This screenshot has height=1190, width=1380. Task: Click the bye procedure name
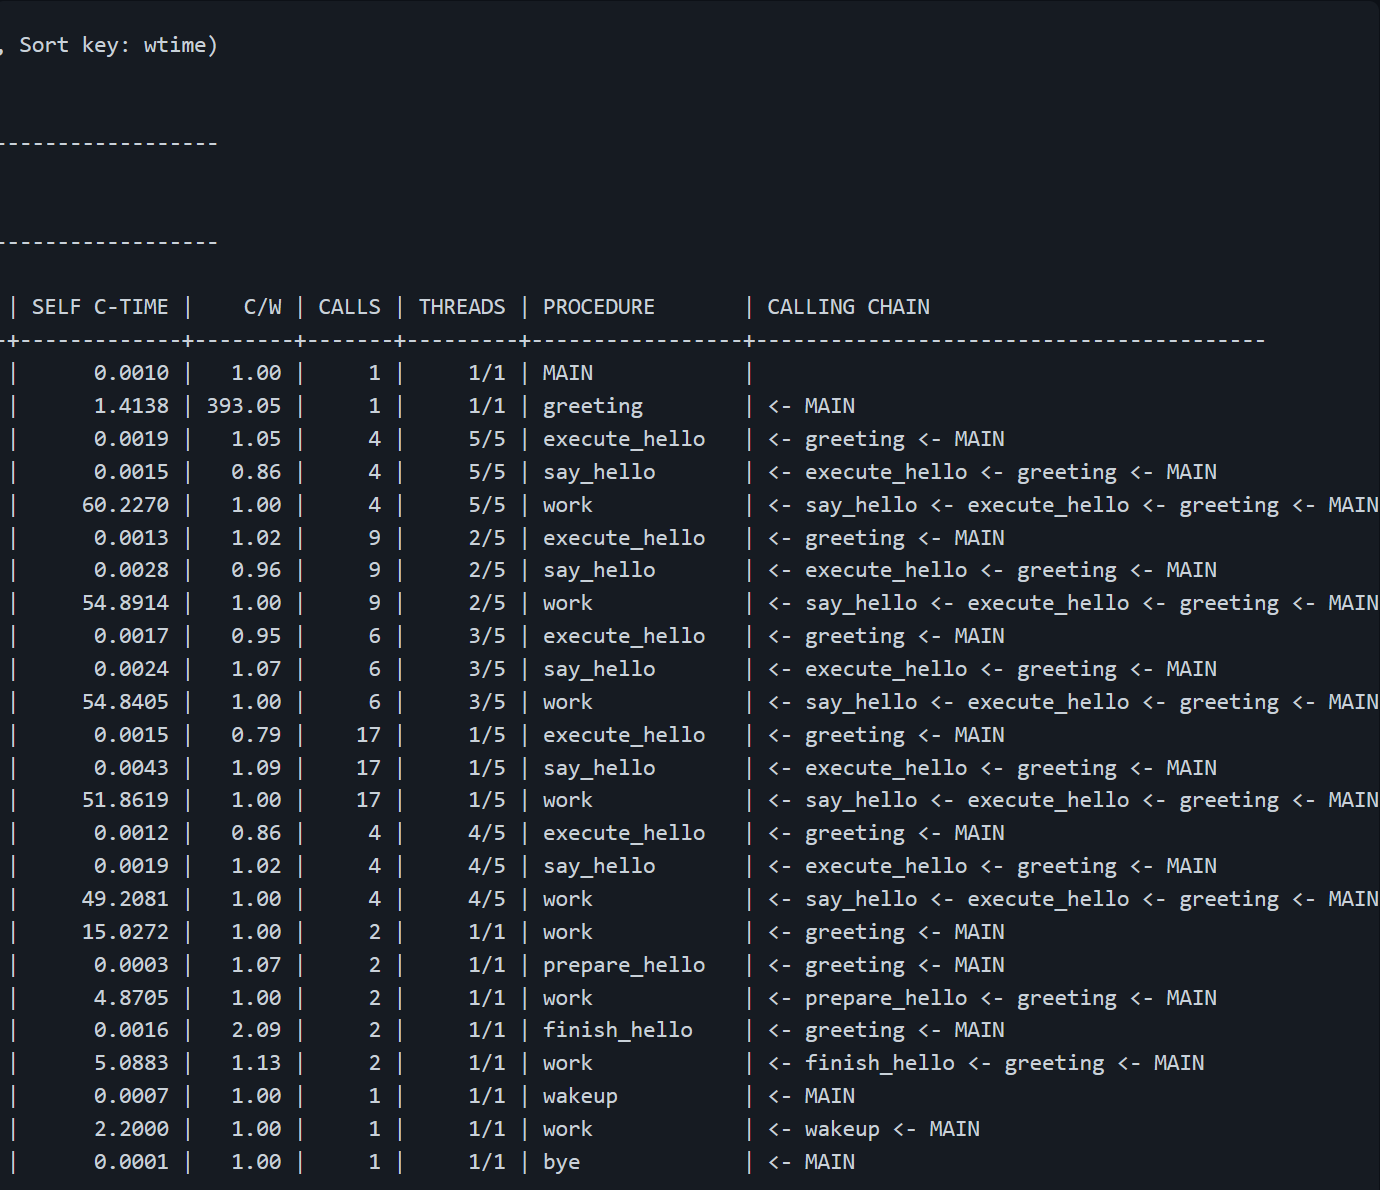click(561, 1162)
